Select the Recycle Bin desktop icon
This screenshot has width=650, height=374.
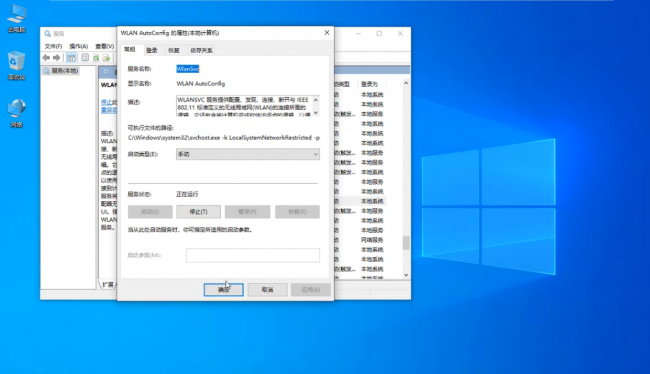pos(17,66)
